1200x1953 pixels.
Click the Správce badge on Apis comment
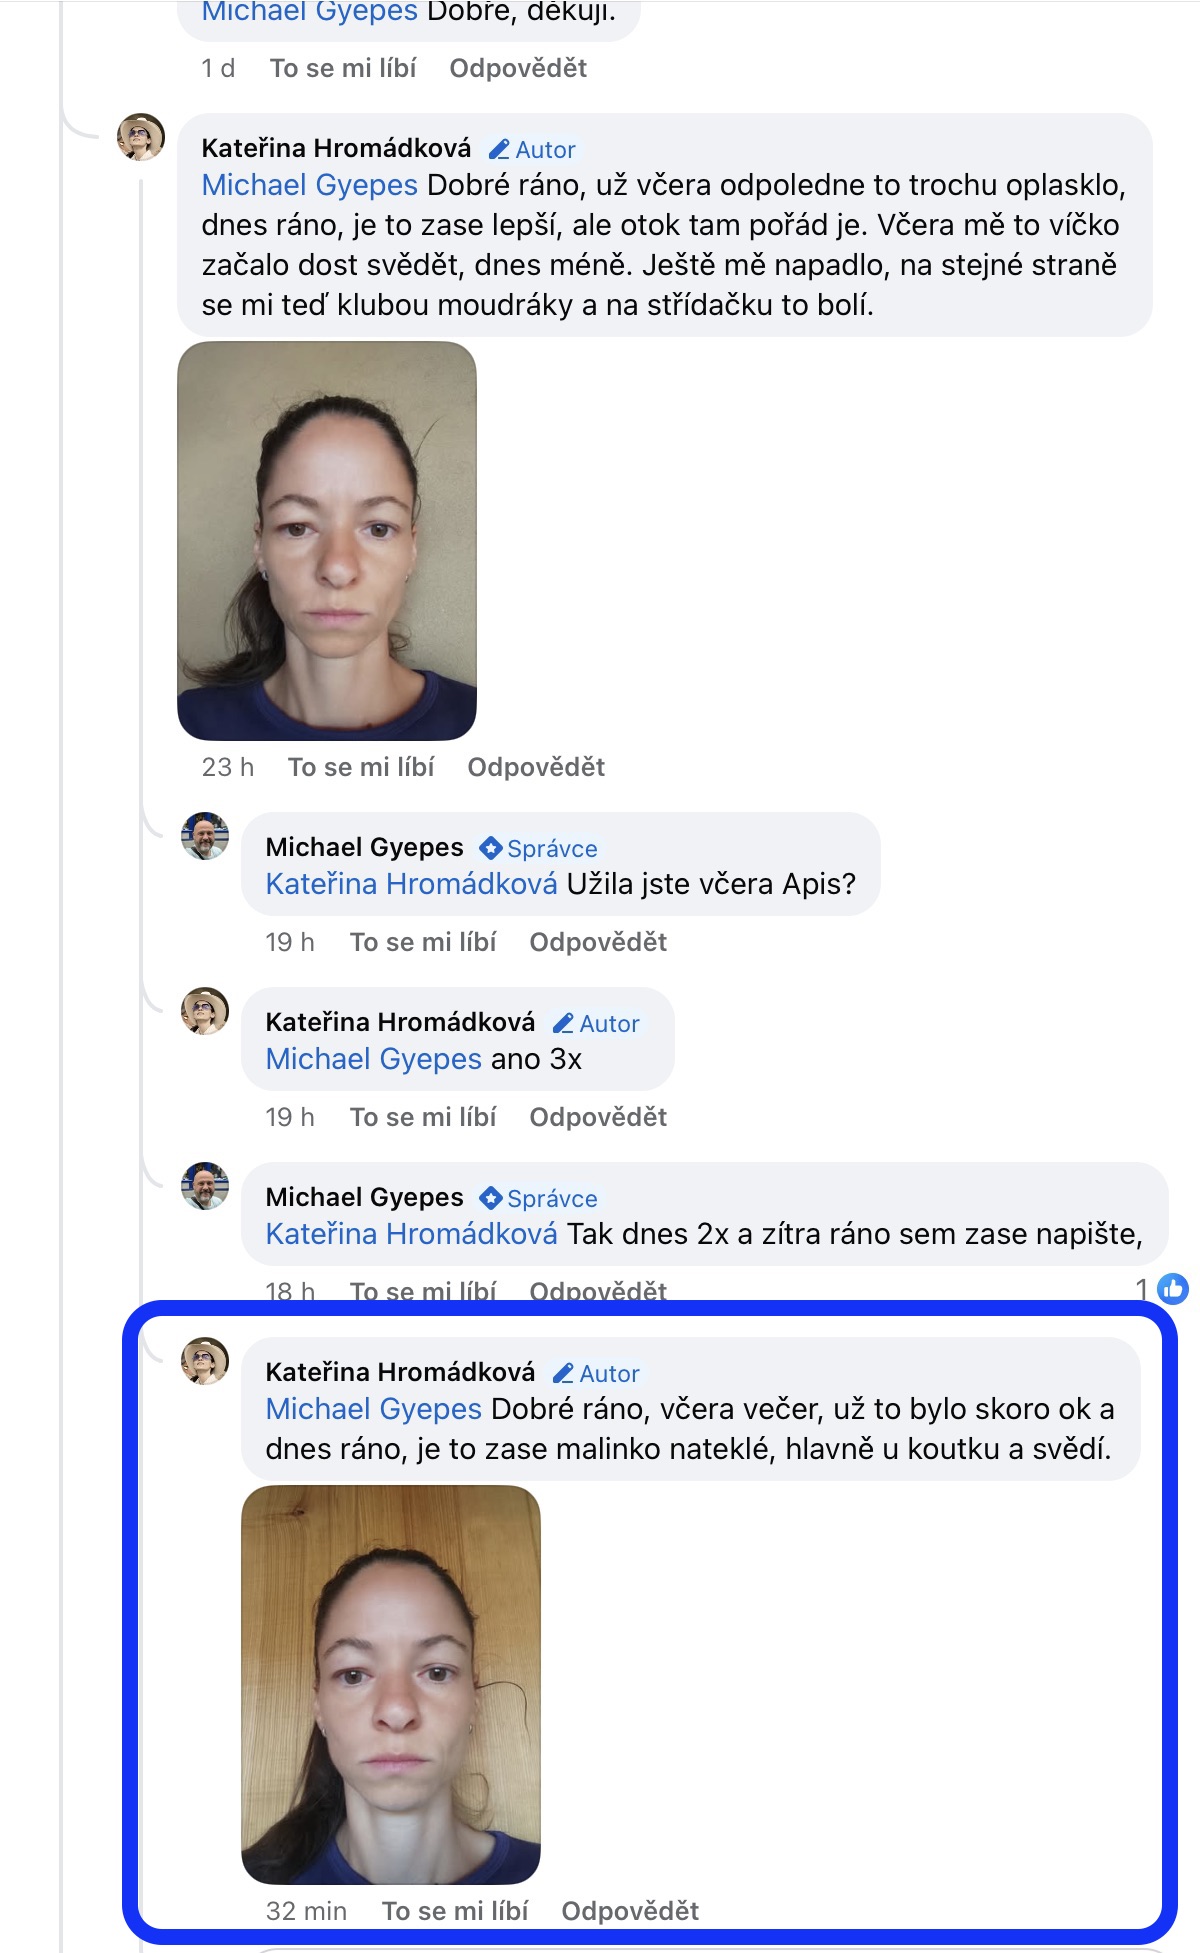click(538, 848)
